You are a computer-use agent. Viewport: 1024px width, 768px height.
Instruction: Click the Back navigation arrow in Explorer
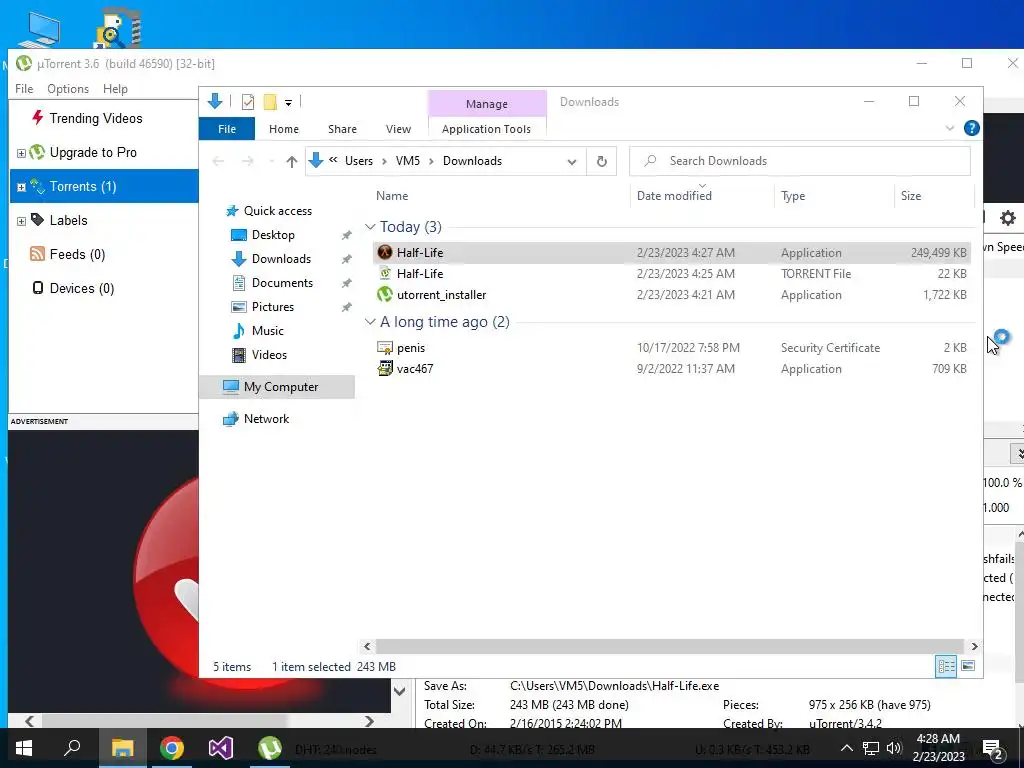(218, 161)
